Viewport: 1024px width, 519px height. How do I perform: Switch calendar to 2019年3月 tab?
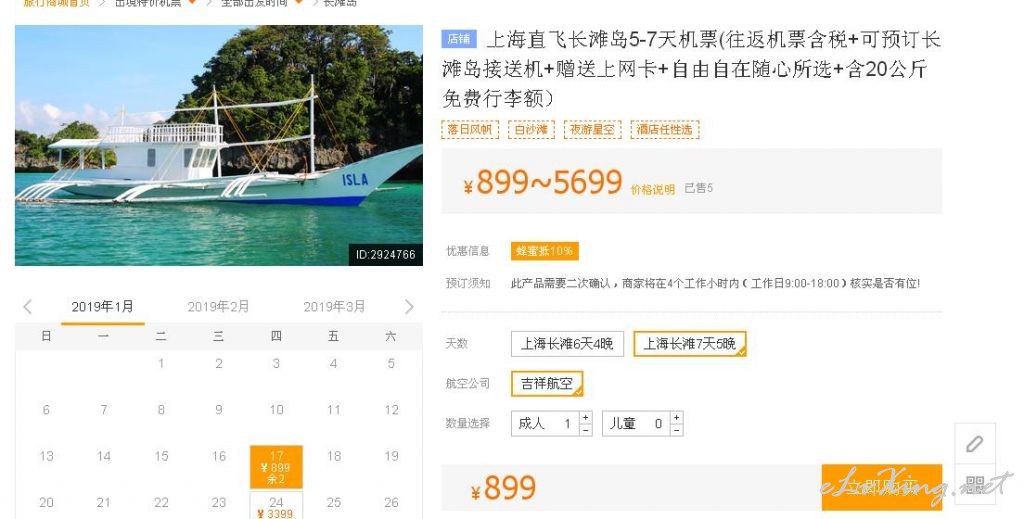(334, 306)
